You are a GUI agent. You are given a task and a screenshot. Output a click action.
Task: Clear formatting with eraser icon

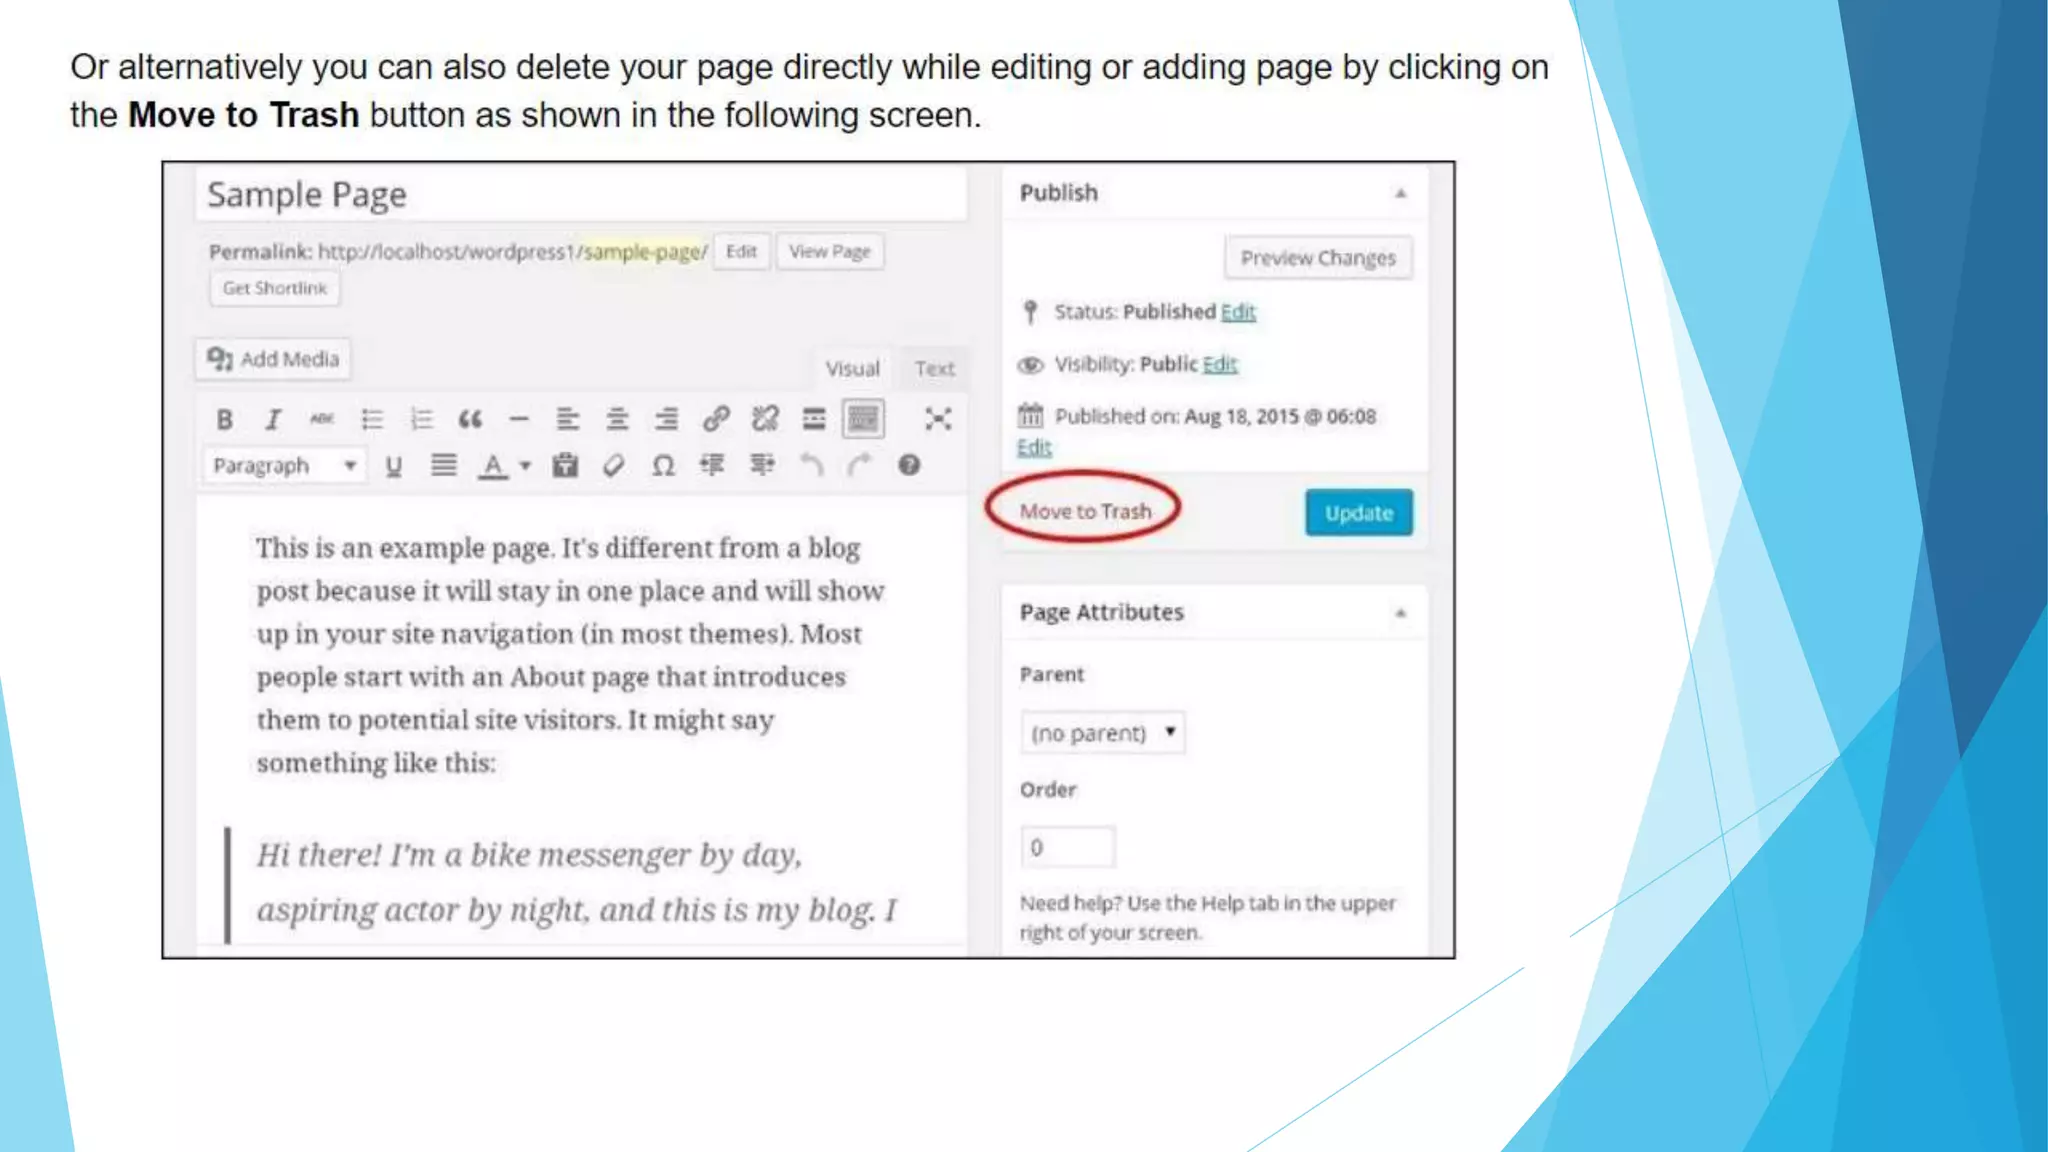[x=614, y=465]
